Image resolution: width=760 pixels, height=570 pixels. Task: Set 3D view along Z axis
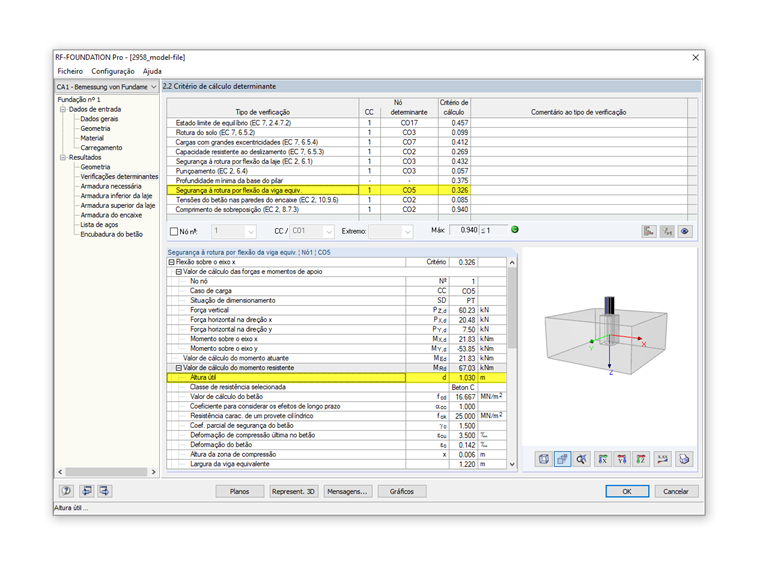point(641,459)
